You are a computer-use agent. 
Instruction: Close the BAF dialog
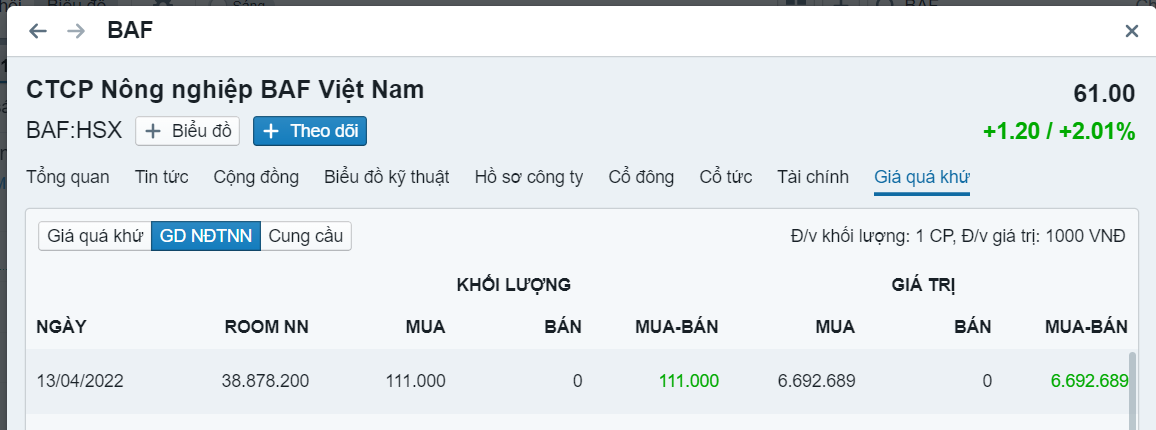pos(1131,31)
